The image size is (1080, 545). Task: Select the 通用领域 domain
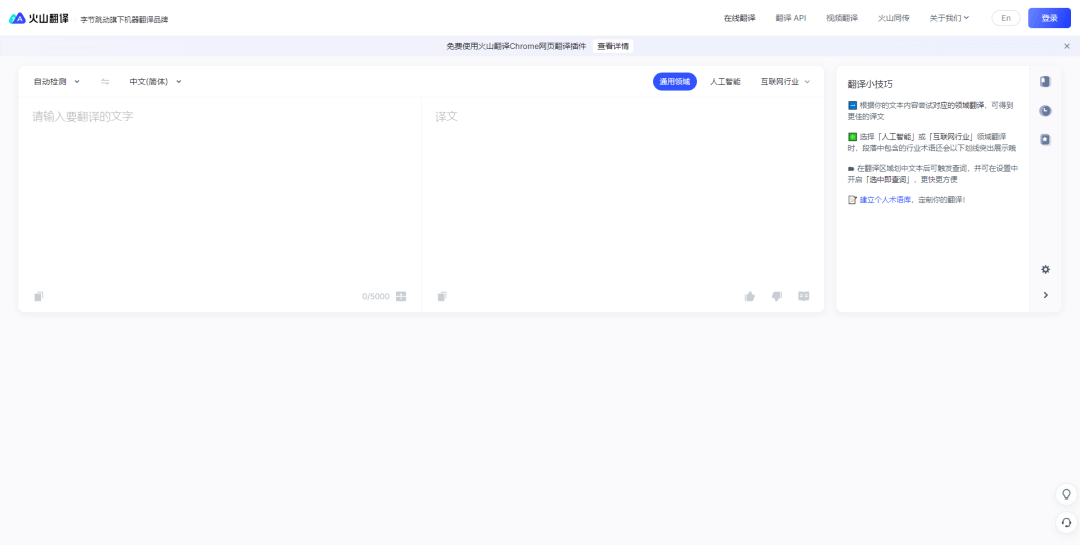click(675, 81)
